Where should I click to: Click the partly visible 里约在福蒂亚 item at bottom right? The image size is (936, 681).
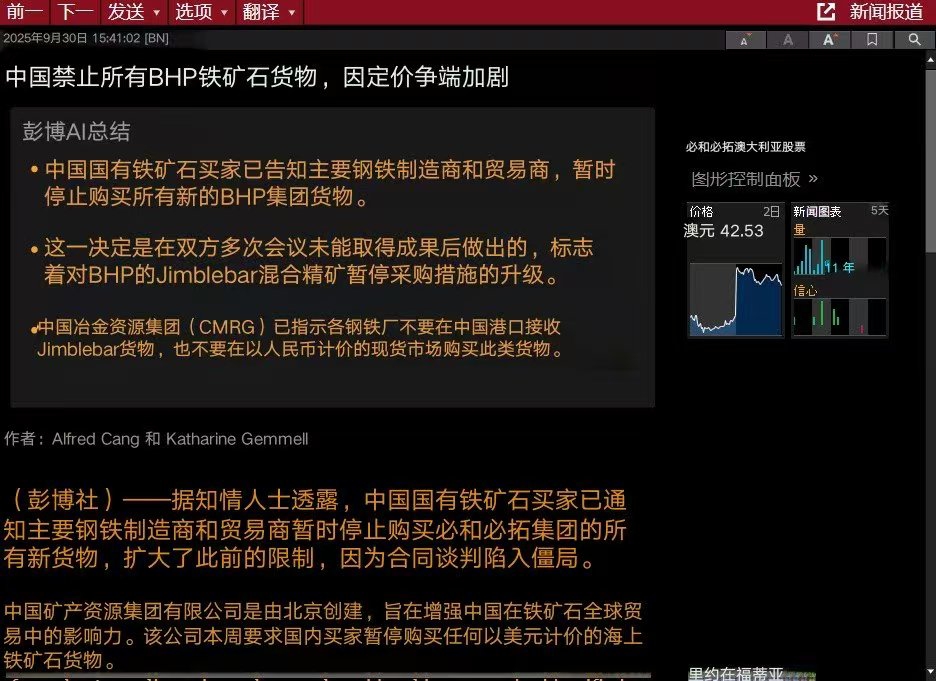[x=736, y=674]
